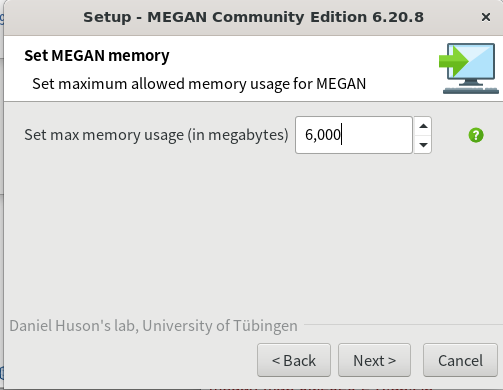The height and width of the screenshot is (390, 503).
Task: Click the empty gray panel area
Action: [x=253, y=233]
